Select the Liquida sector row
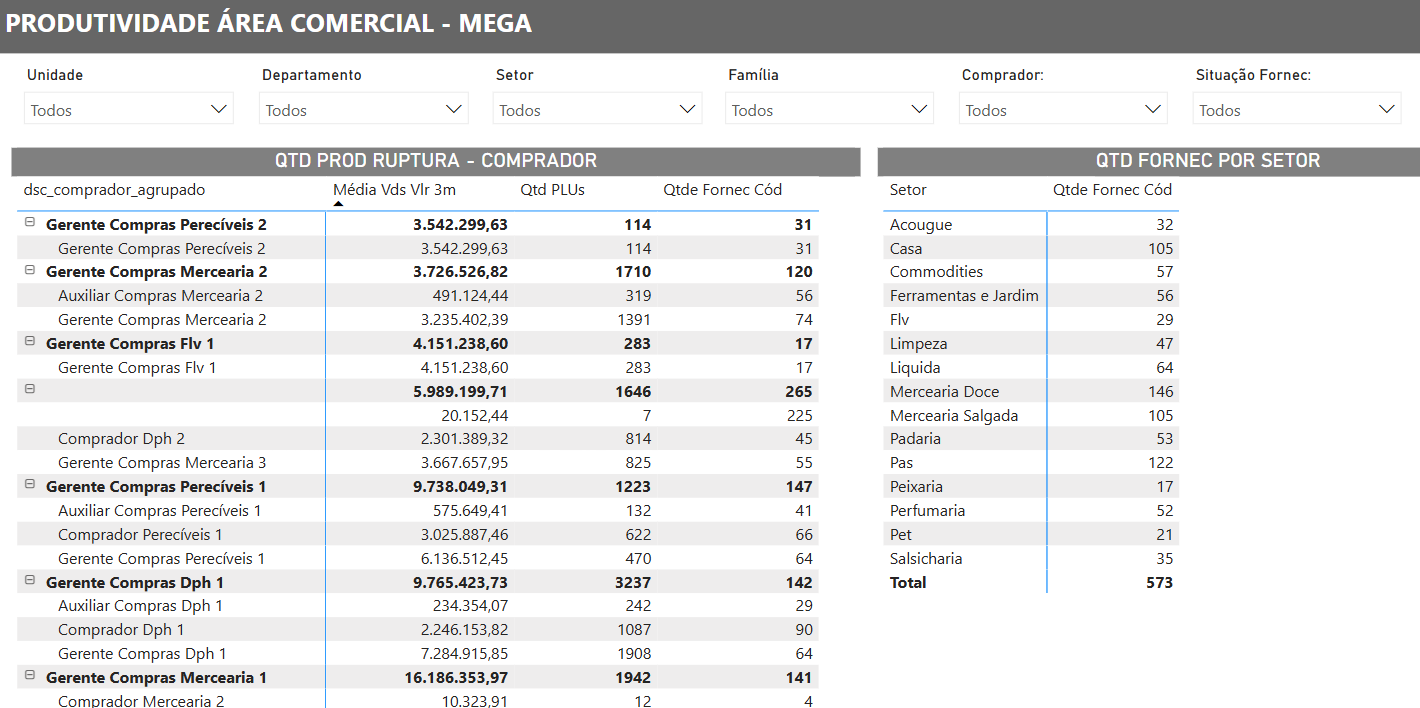The image size is (1420, 708). [x=1031, y=367]
